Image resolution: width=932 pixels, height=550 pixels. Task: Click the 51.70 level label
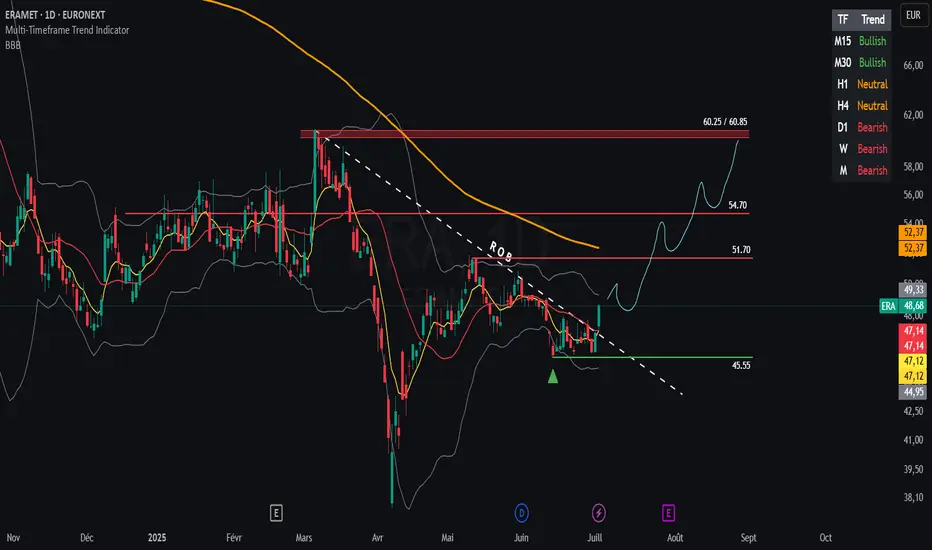coord(741,250)
